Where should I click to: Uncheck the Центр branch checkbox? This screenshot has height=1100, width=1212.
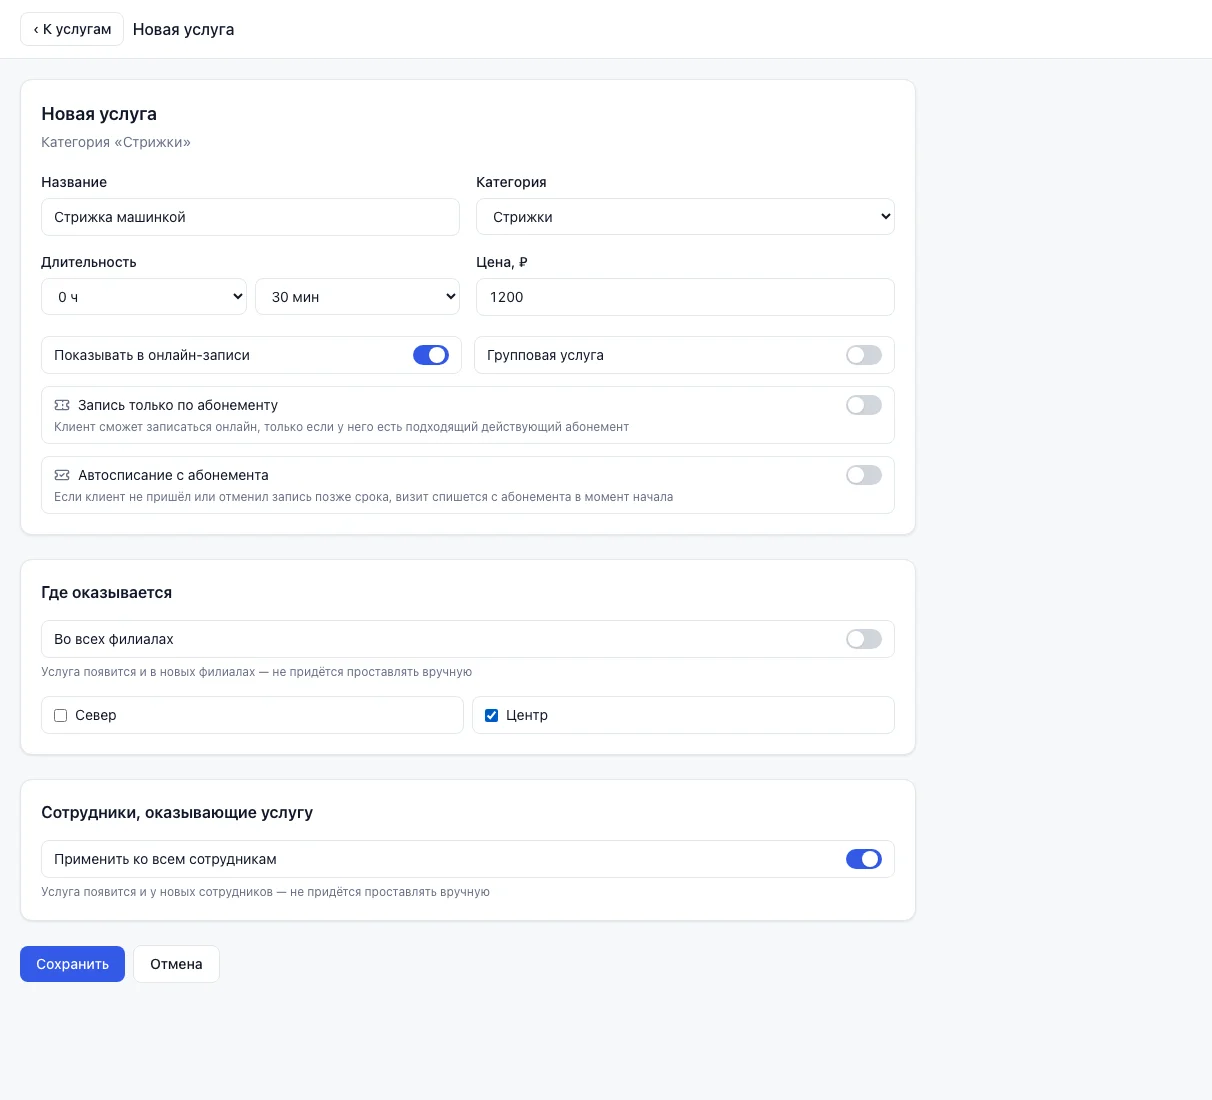pos(491,715)
